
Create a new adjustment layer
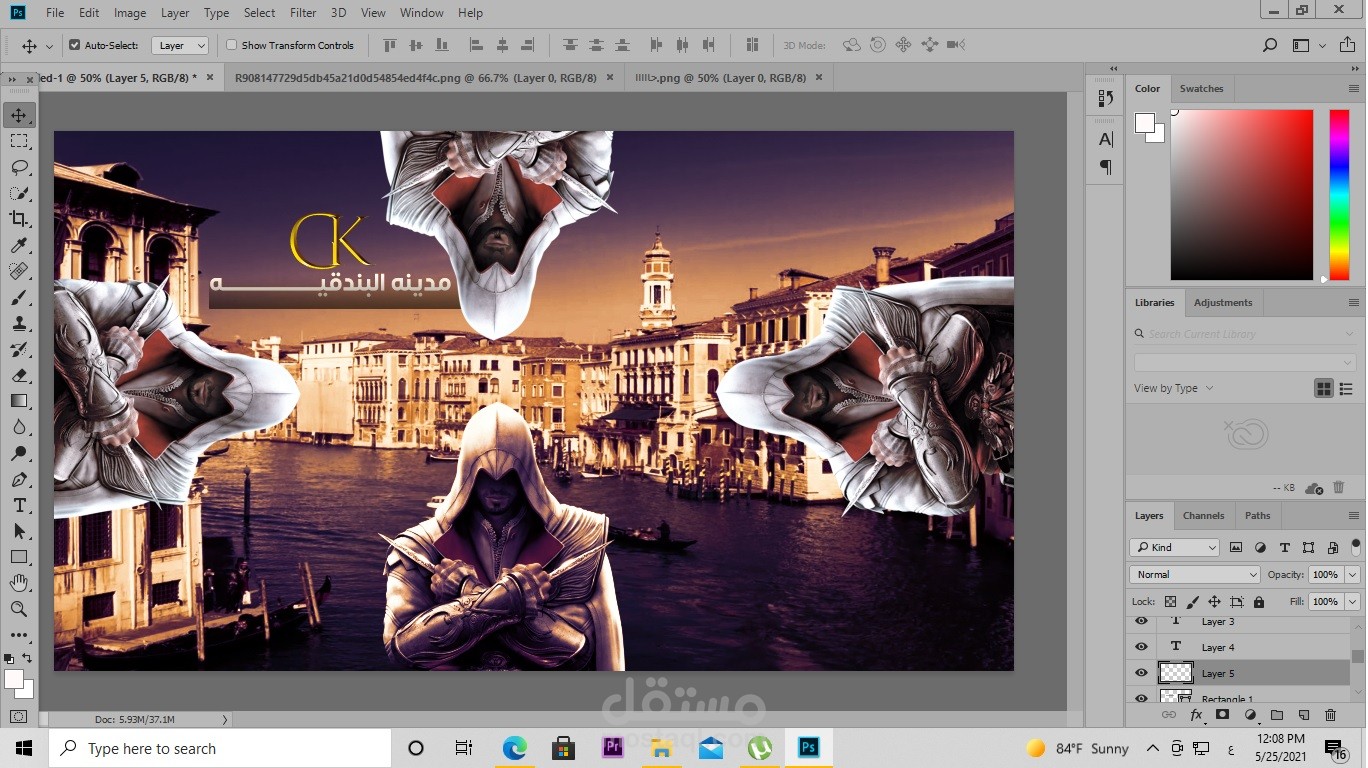(x=1250, y=715)
